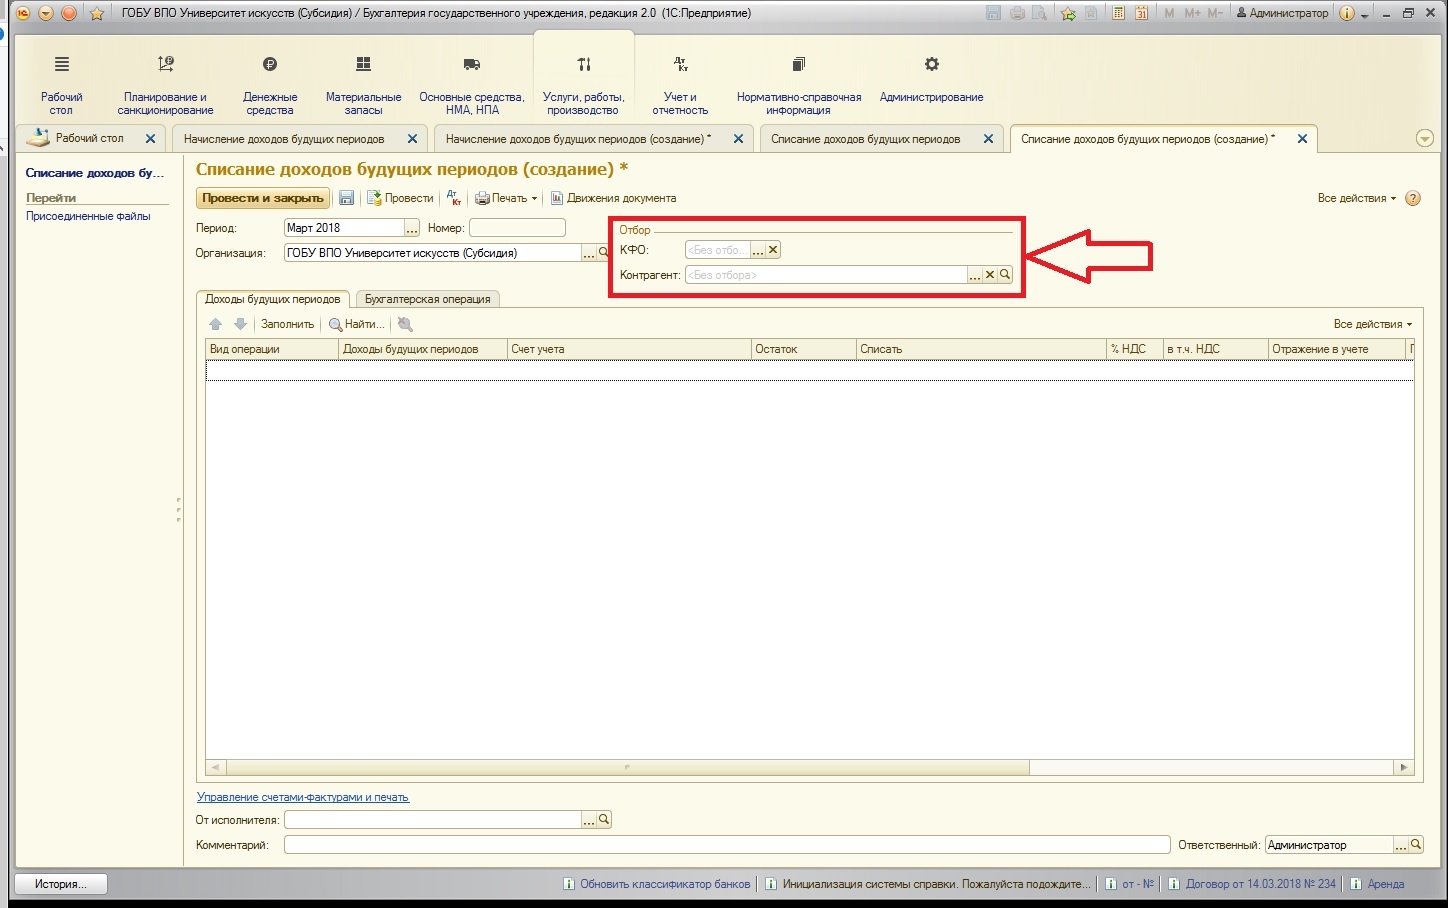Open calculator from title bar

[x=1118, y=13]
